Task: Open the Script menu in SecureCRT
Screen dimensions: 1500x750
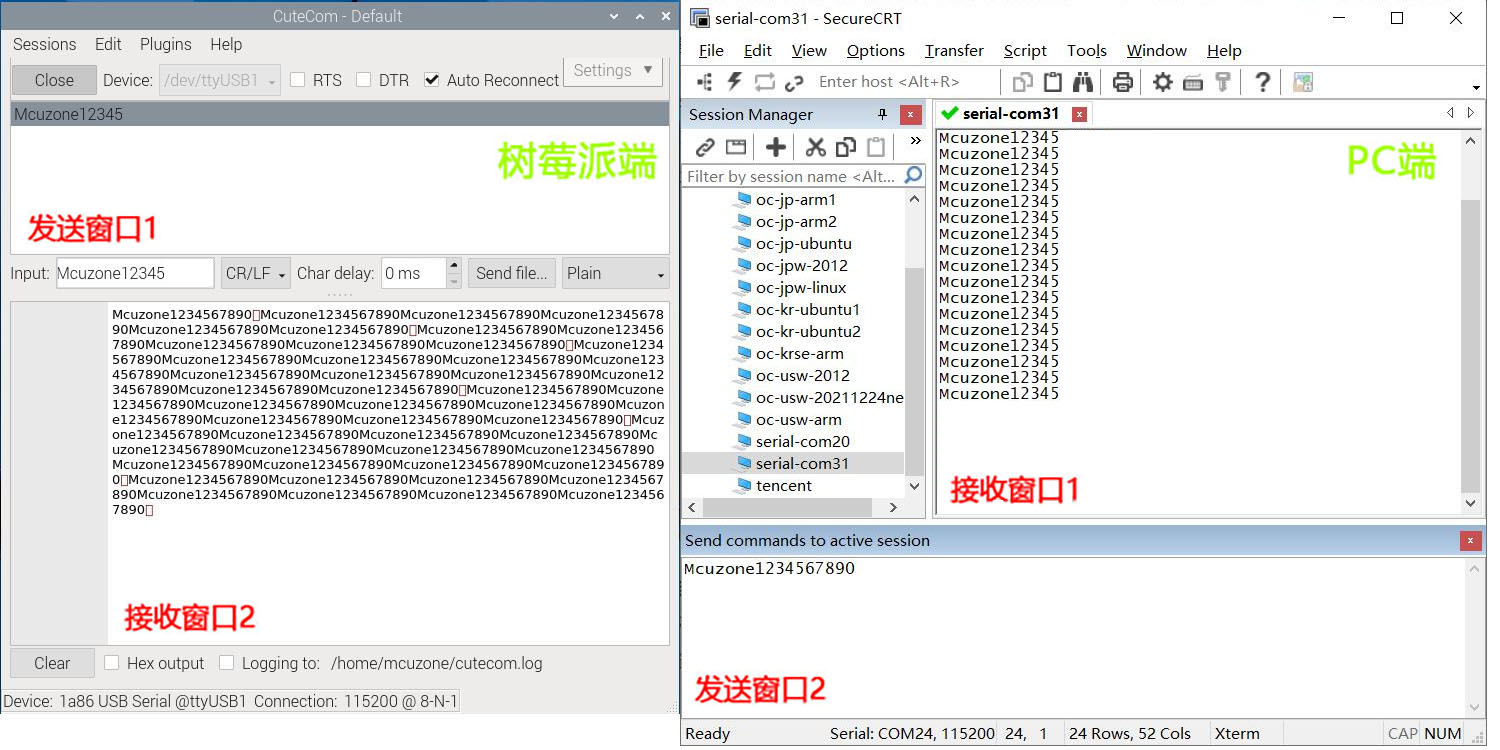Action: coord(1025,50)
